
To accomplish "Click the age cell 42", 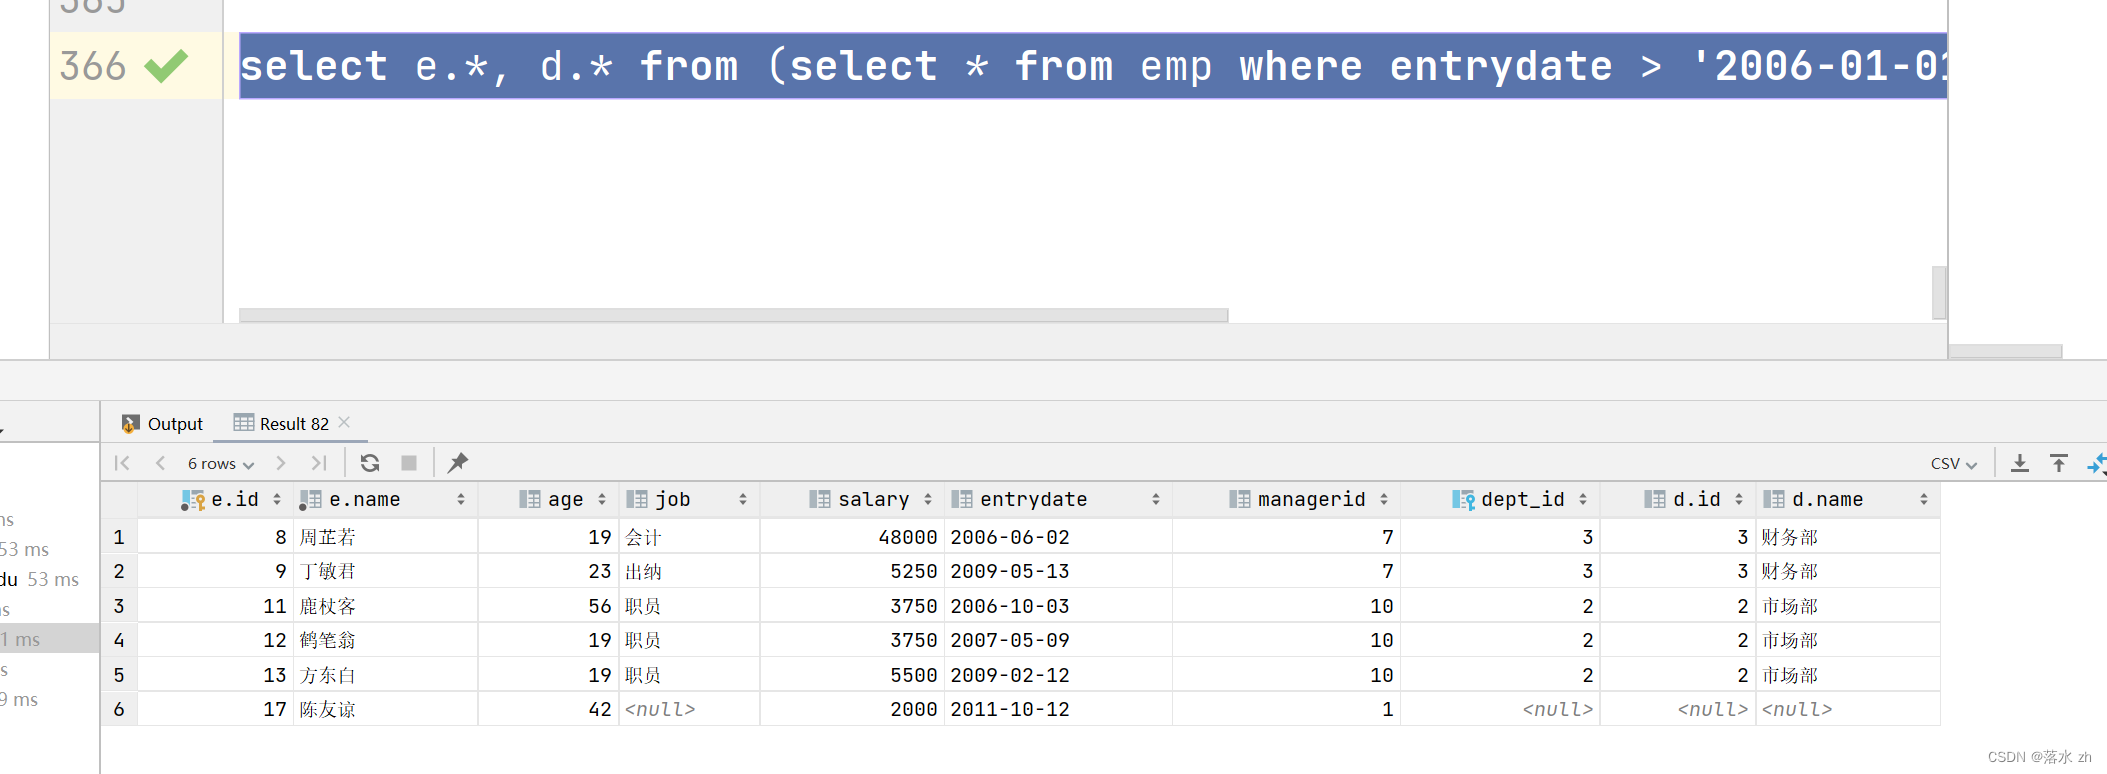I will tap(548, 709).
